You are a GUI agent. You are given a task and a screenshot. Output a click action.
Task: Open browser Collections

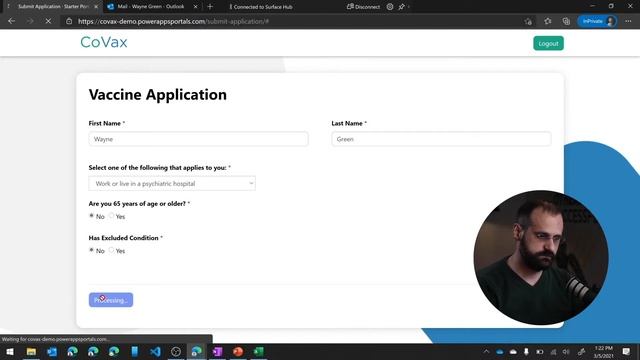(566, 21)
